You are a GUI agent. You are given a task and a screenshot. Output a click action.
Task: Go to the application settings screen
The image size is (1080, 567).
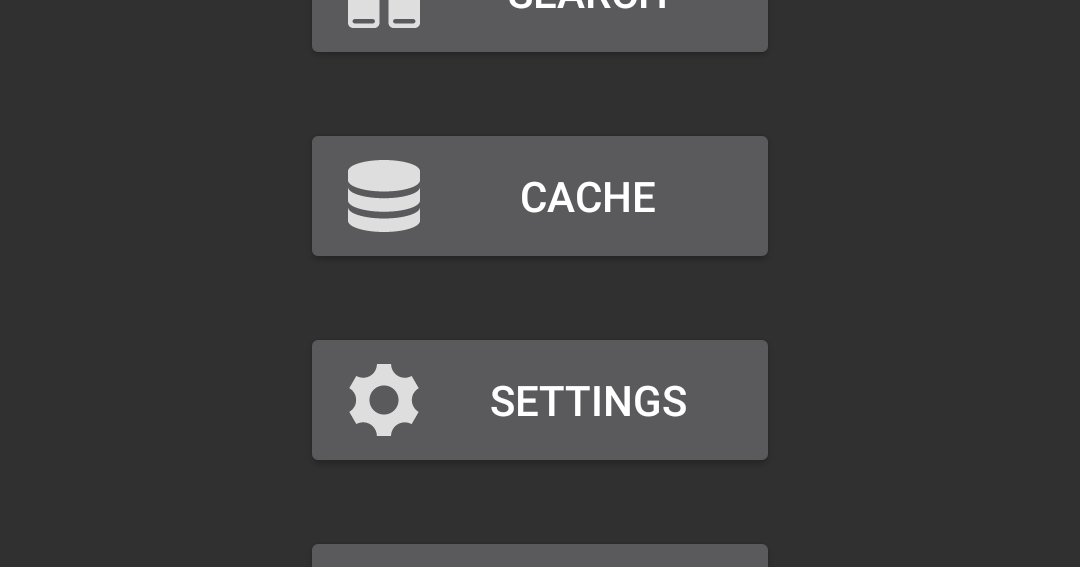tap(539, 400)
